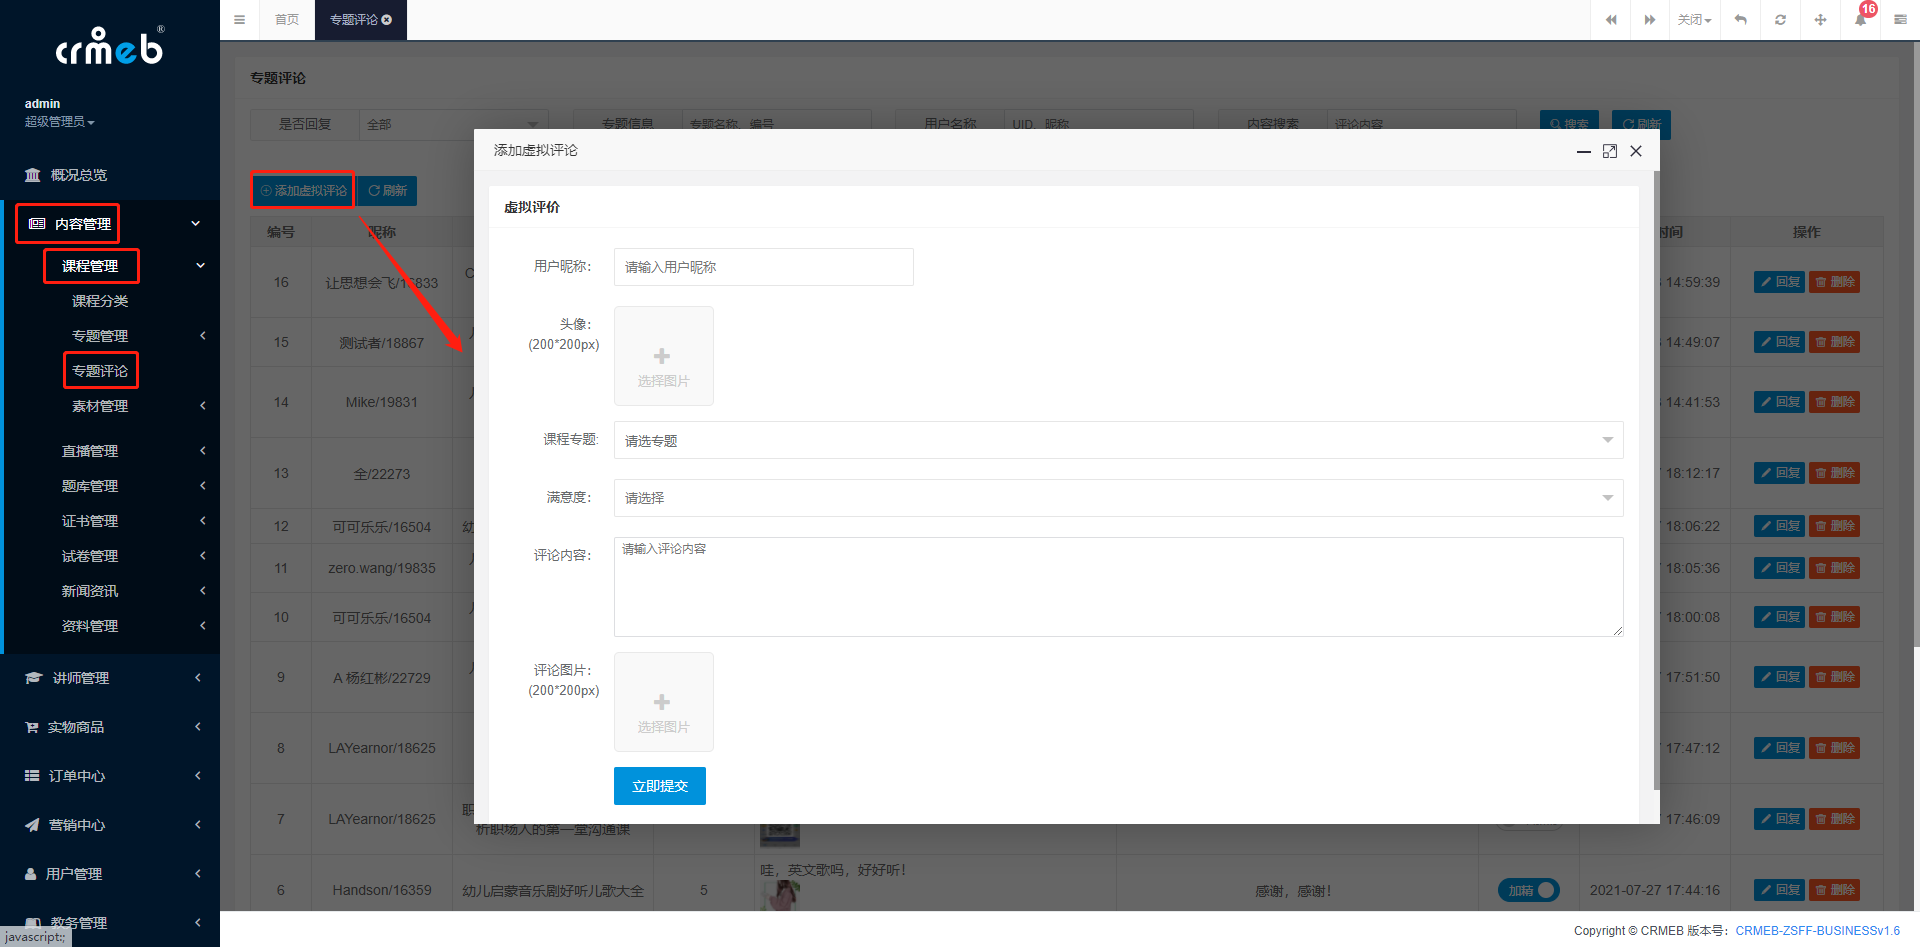Click into the 评论内容 text area

1117,587
